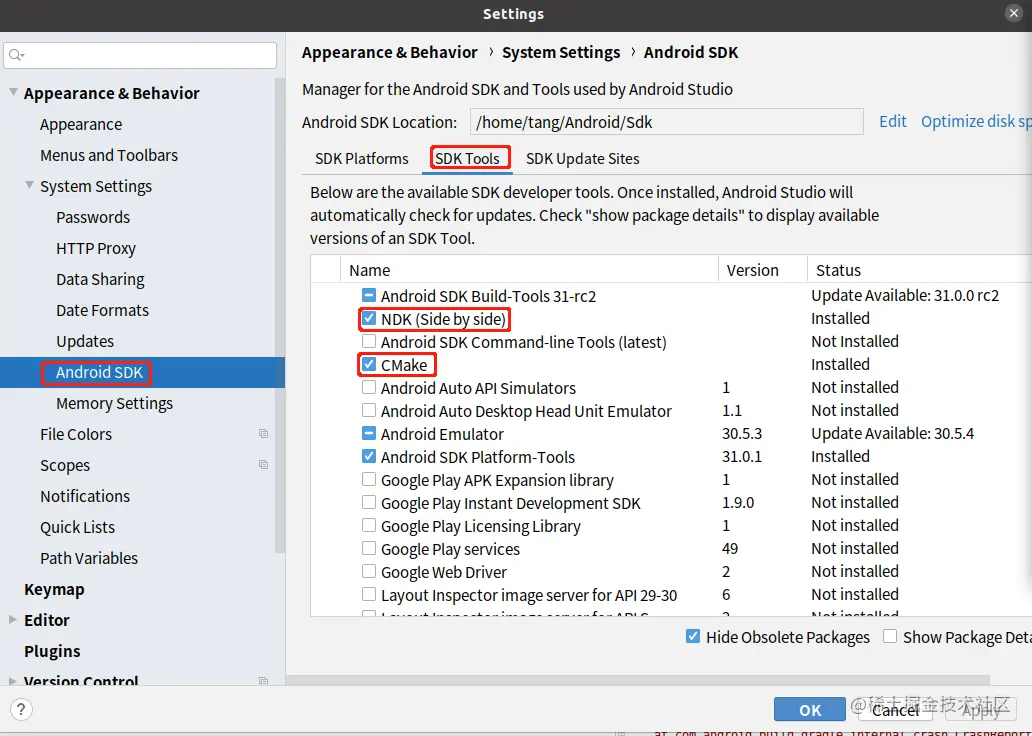The width and height of the screenshot is (1032, 736).
Task: Switch to the SDK Platforms tab
Action: tap(361, 158)
